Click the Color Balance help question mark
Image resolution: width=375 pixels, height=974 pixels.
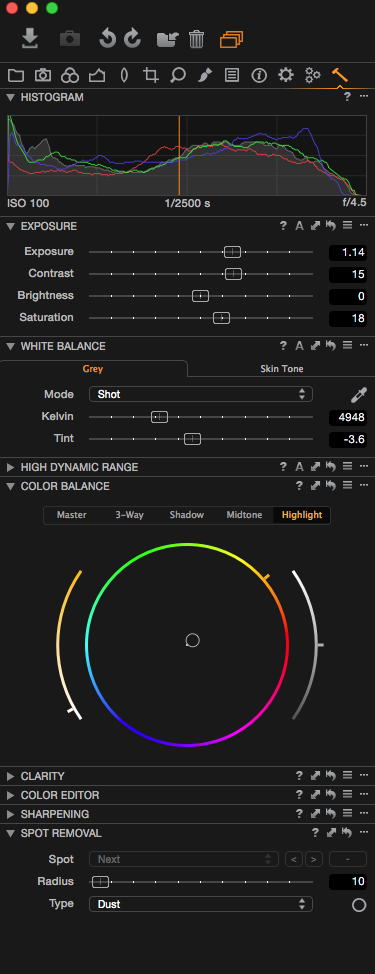tap(299, 486)
